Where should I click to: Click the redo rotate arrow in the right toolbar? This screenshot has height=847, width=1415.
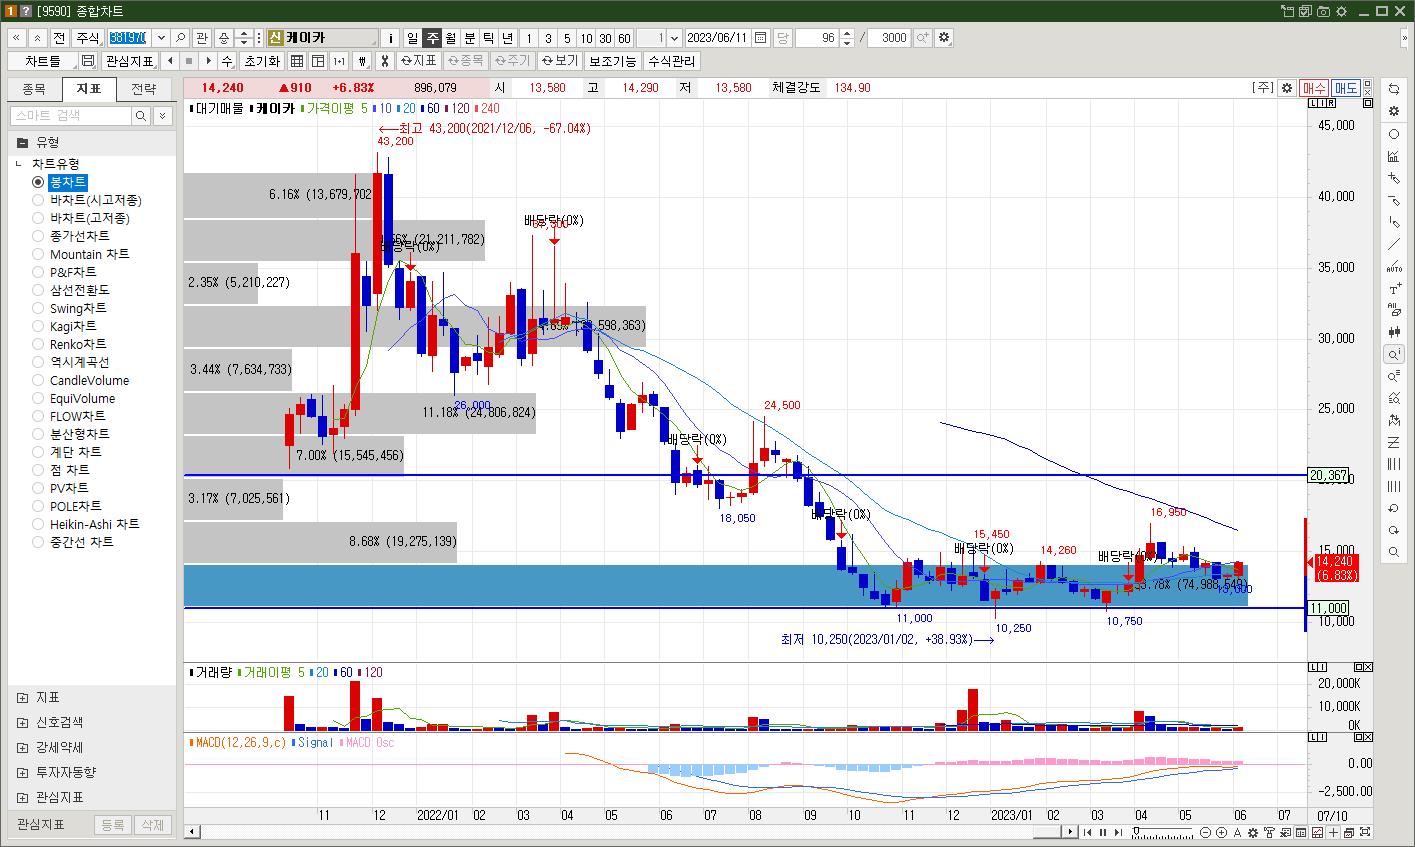tap(1394, 530)
